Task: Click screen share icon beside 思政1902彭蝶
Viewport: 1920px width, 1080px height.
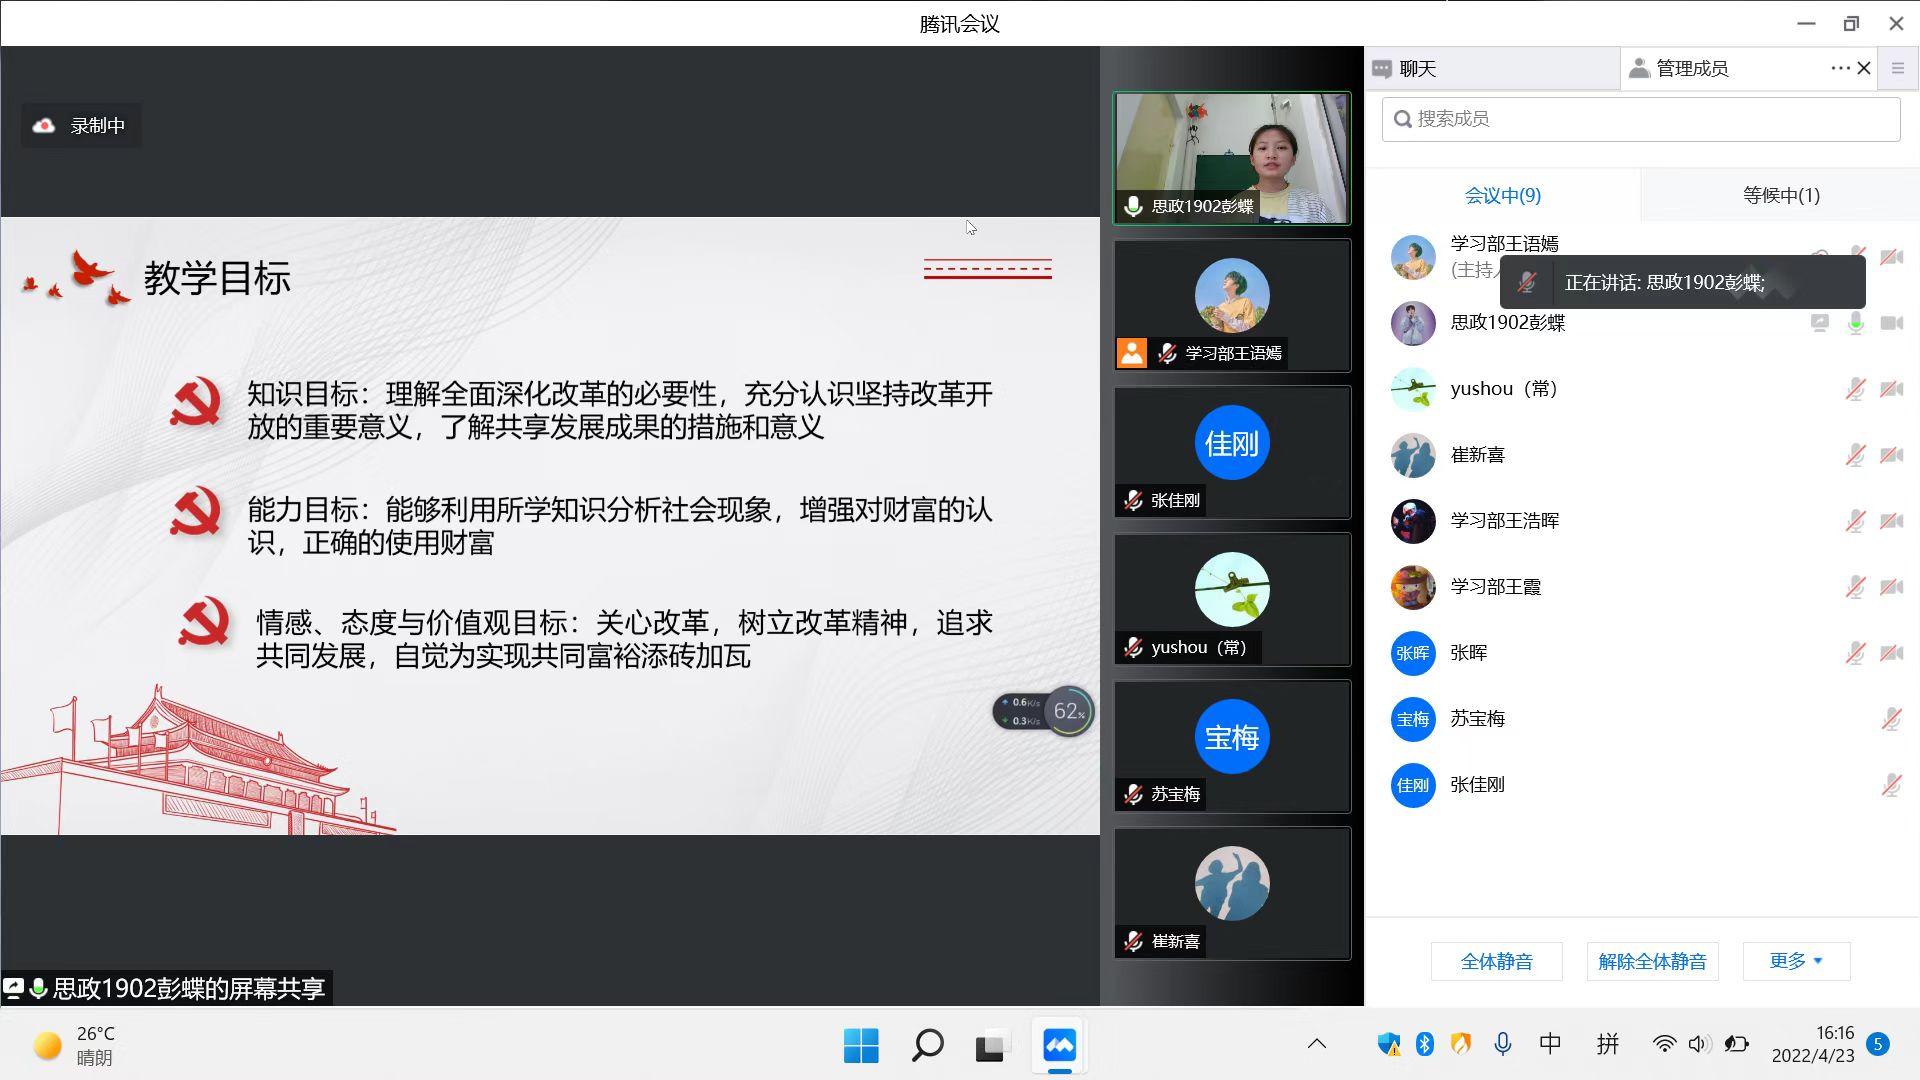Action: 1819,323
